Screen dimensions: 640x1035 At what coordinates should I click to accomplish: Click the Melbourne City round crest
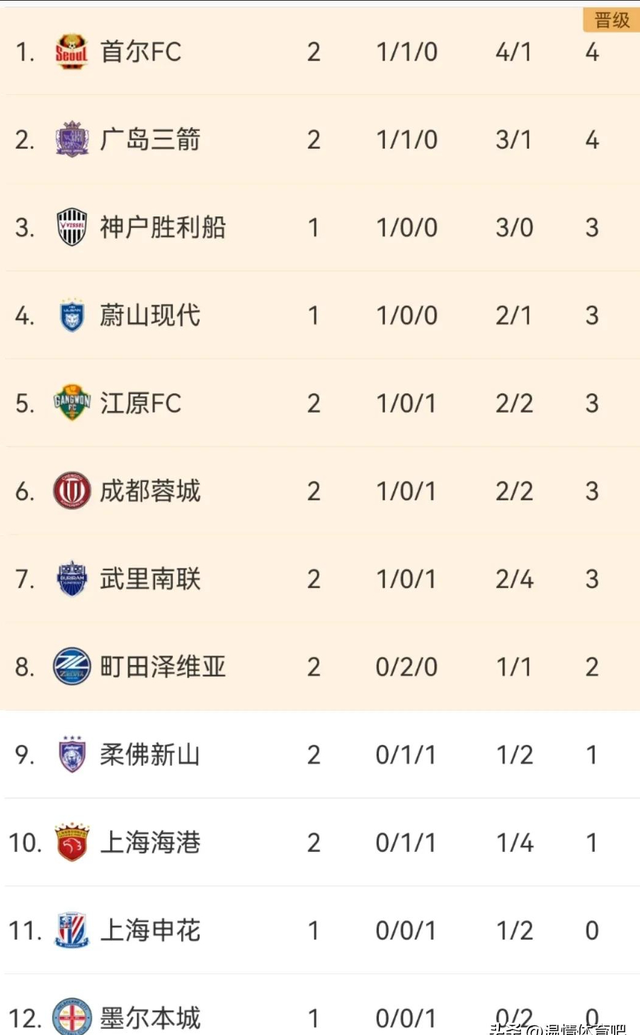tap(72, 1015)
